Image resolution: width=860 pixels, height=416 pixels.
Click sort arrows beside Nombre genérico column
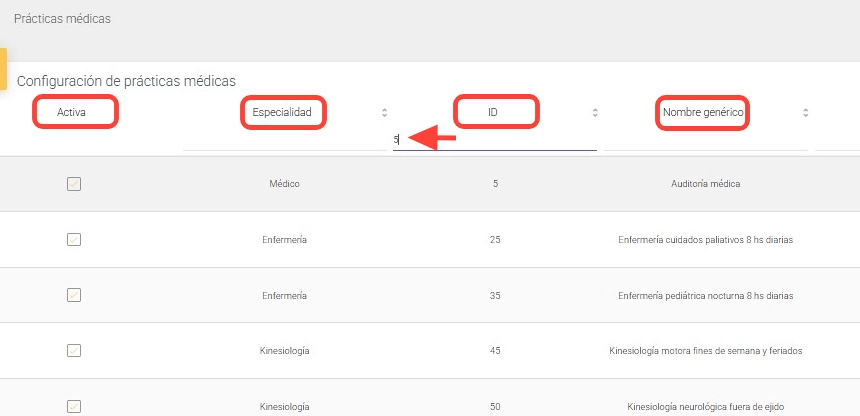[x=805, y=113]
